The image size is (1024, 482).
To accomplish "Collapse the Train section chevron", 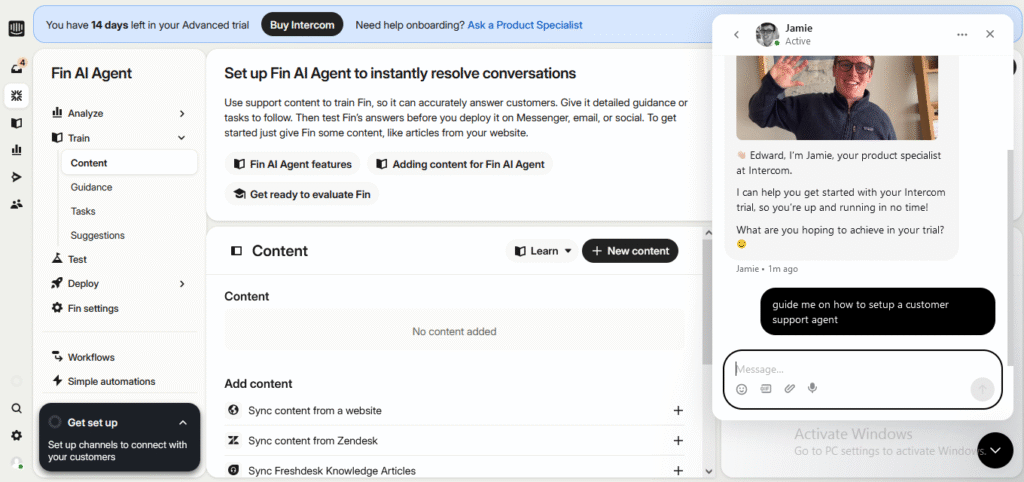I will point(182,138).
